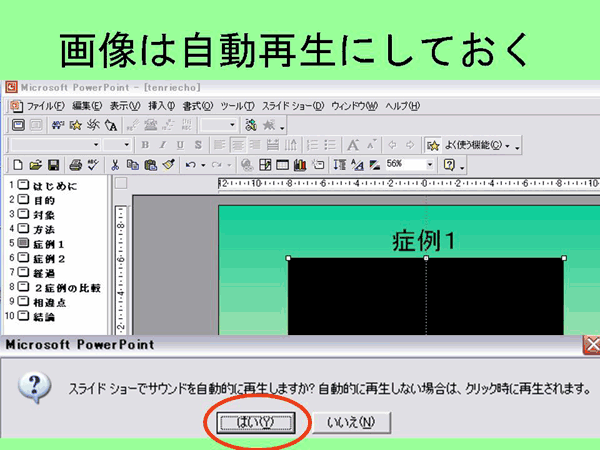Click the Help question mark toolbar icon
This screenshot has width=600, height=450.
(449, 165)
